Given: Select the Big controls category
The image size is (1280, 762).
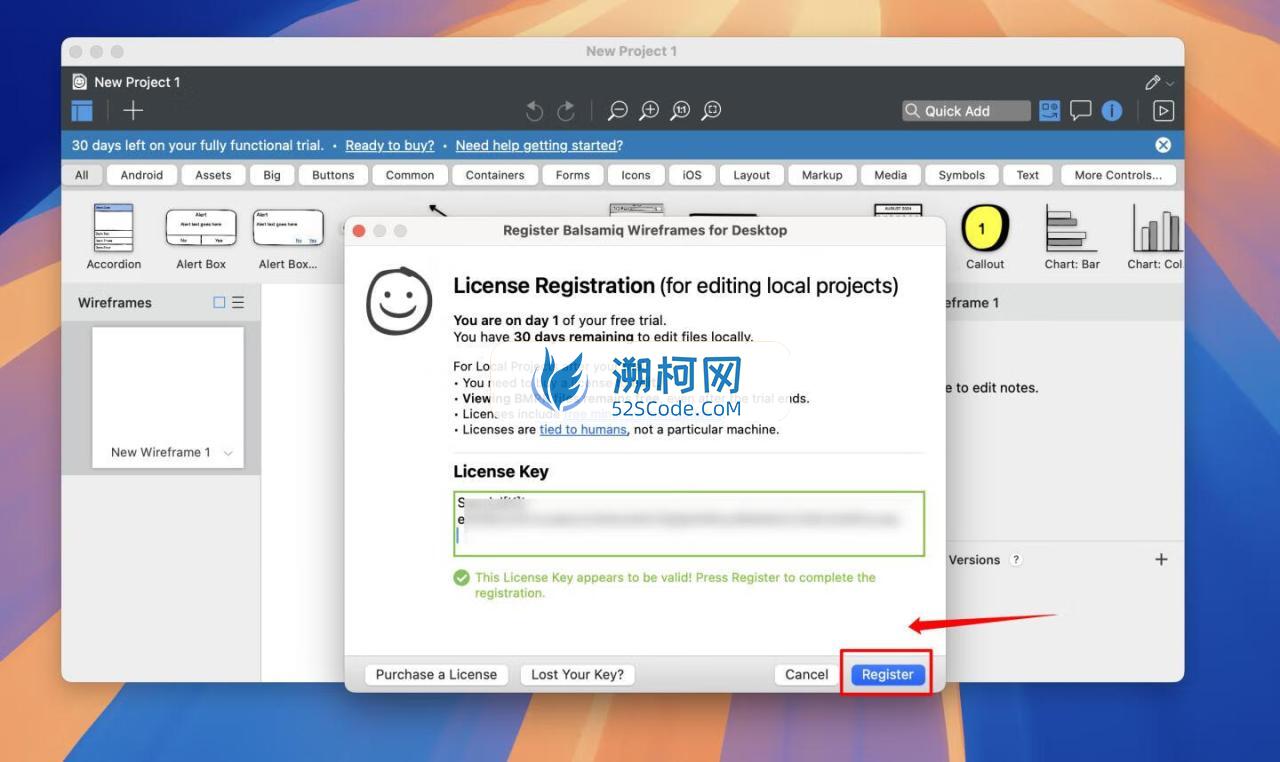Looking at the screenshot, I should click(x=272, y=175).
